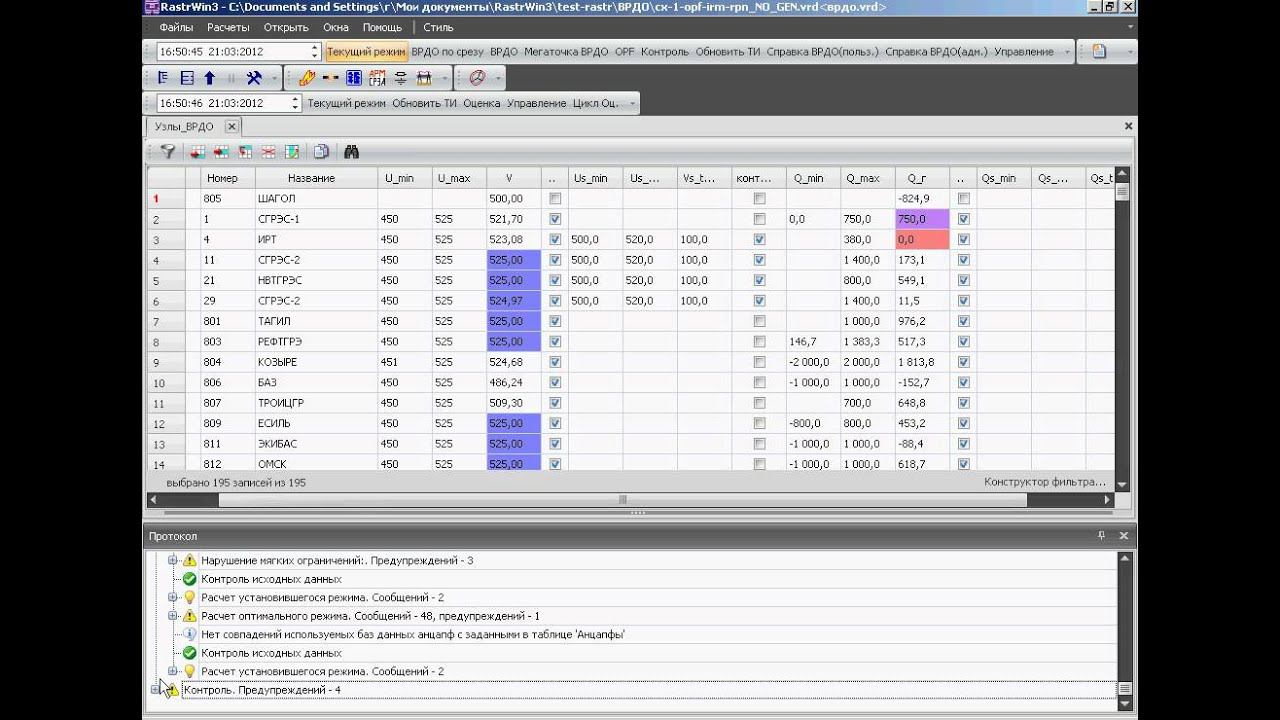Viewport: 1280px width, 720px height.
Task: Open the Окна menu
Action: tap(336, 28)
